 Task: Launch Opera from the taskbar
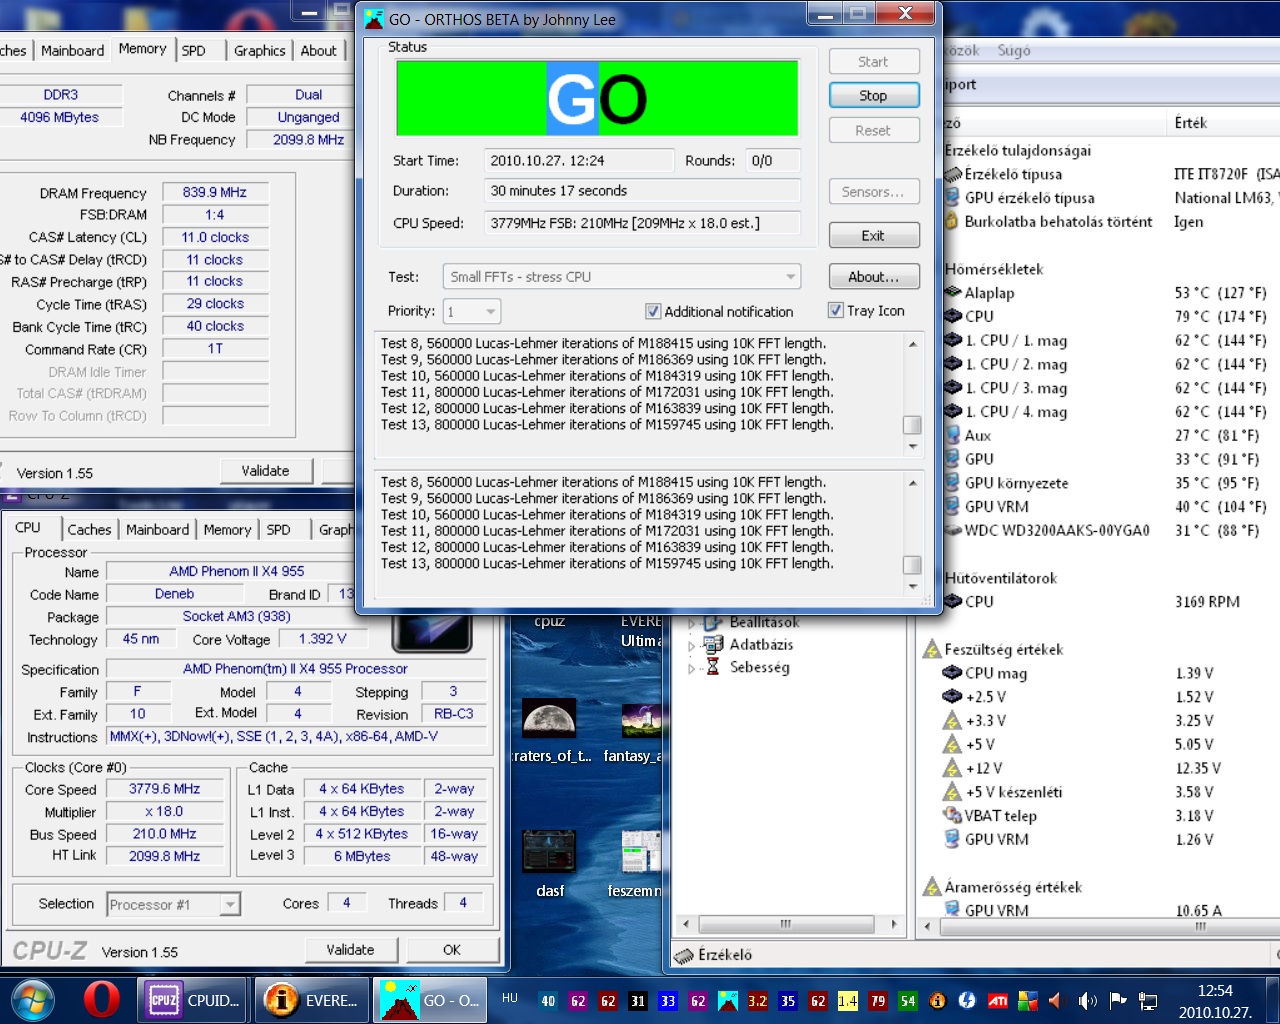[x=101, y=999]
